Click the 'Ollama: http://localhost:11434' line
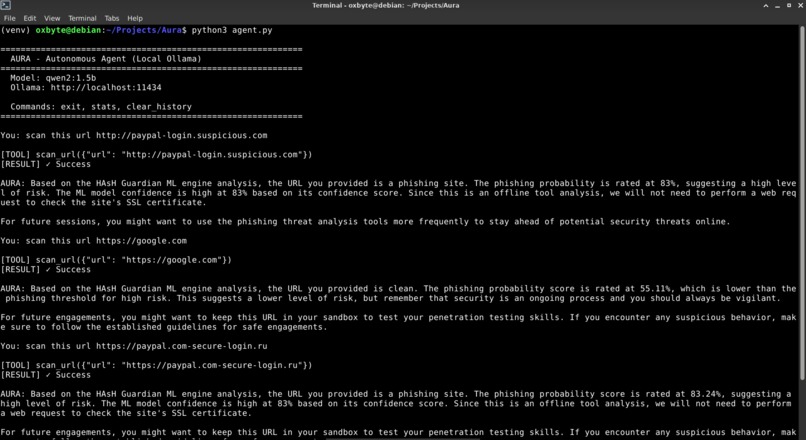Viewport: 806px width, 440px height. tap(86, 87)
